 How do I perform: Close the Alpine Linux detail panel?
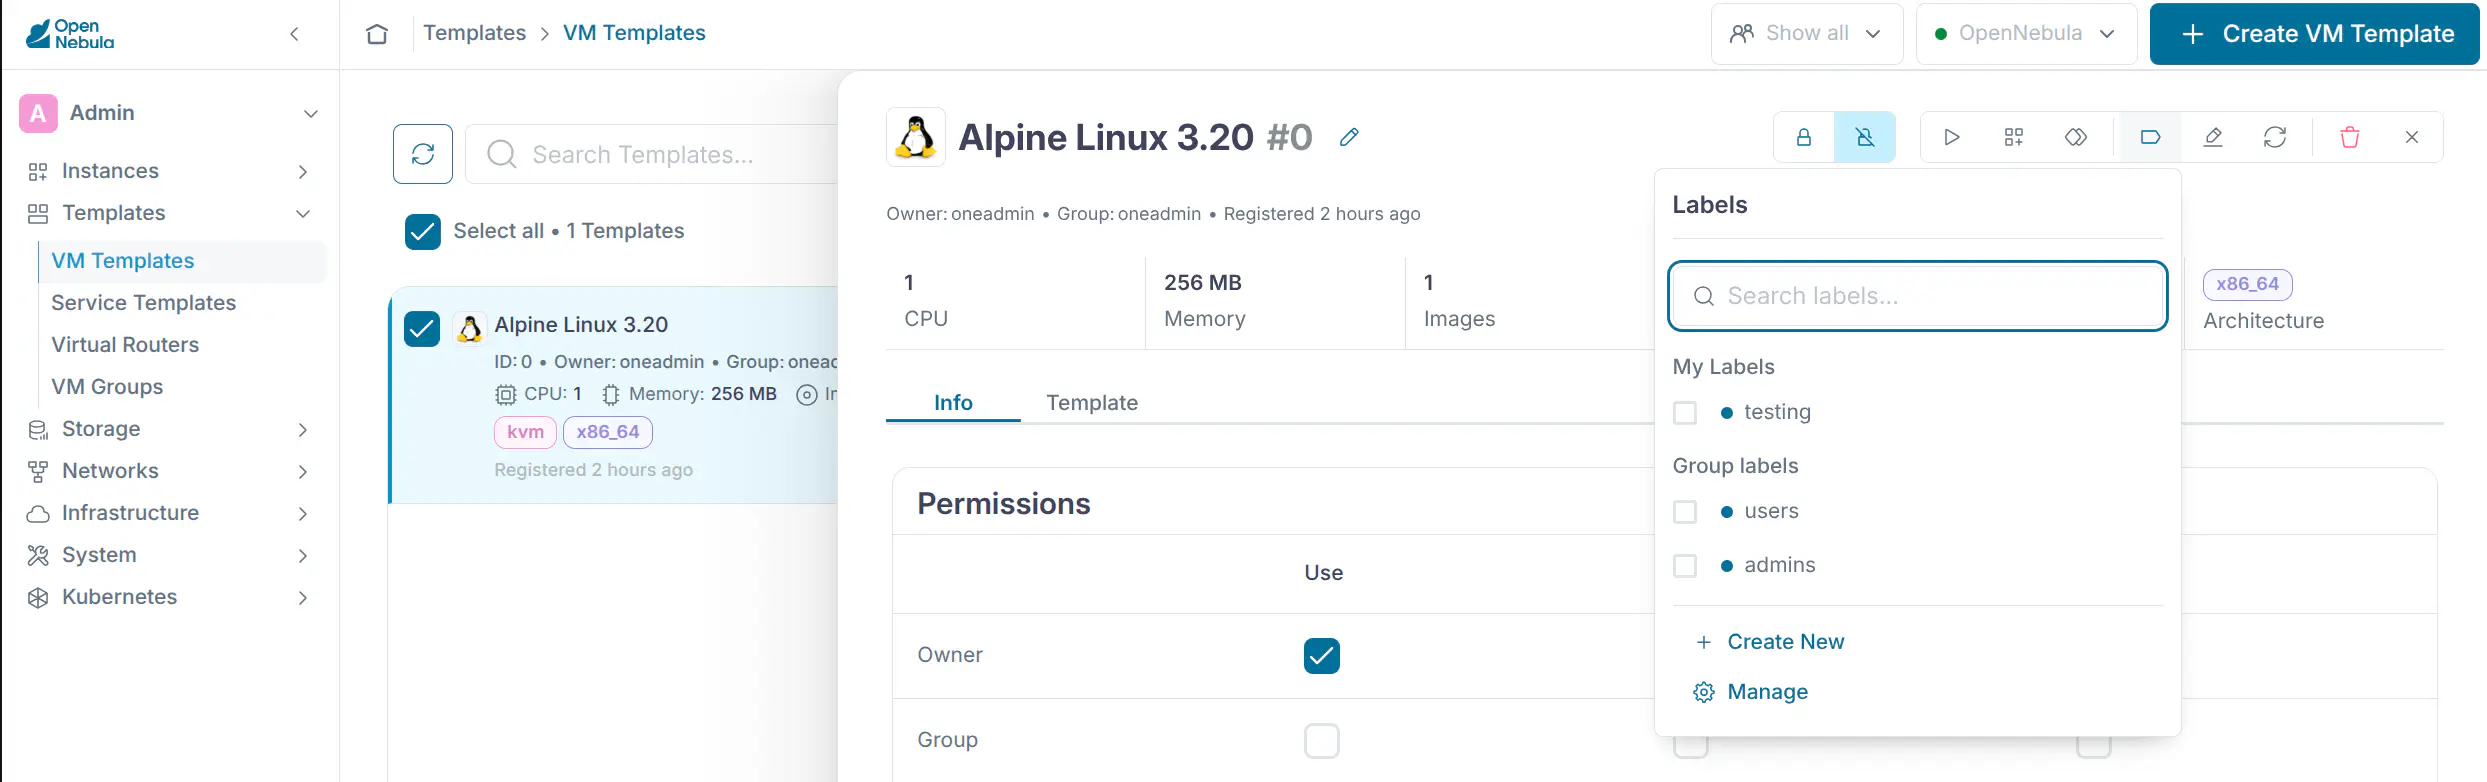coord(2412,137)
